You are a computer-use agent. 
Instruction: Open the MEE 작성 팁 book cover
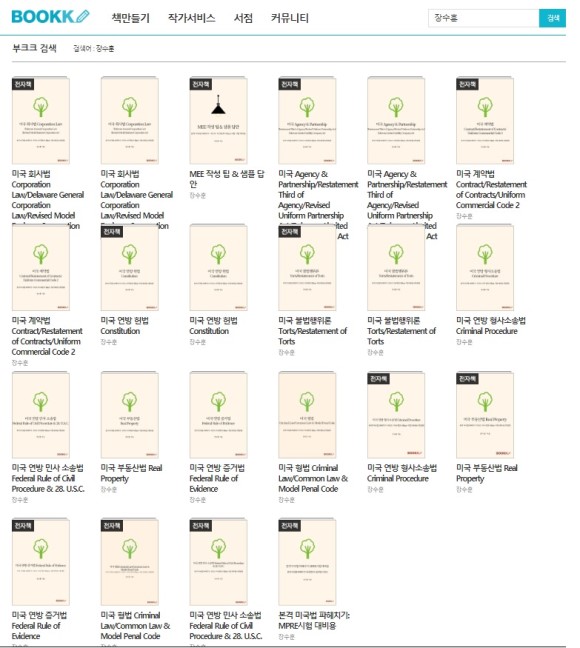[x=219, y=120]
